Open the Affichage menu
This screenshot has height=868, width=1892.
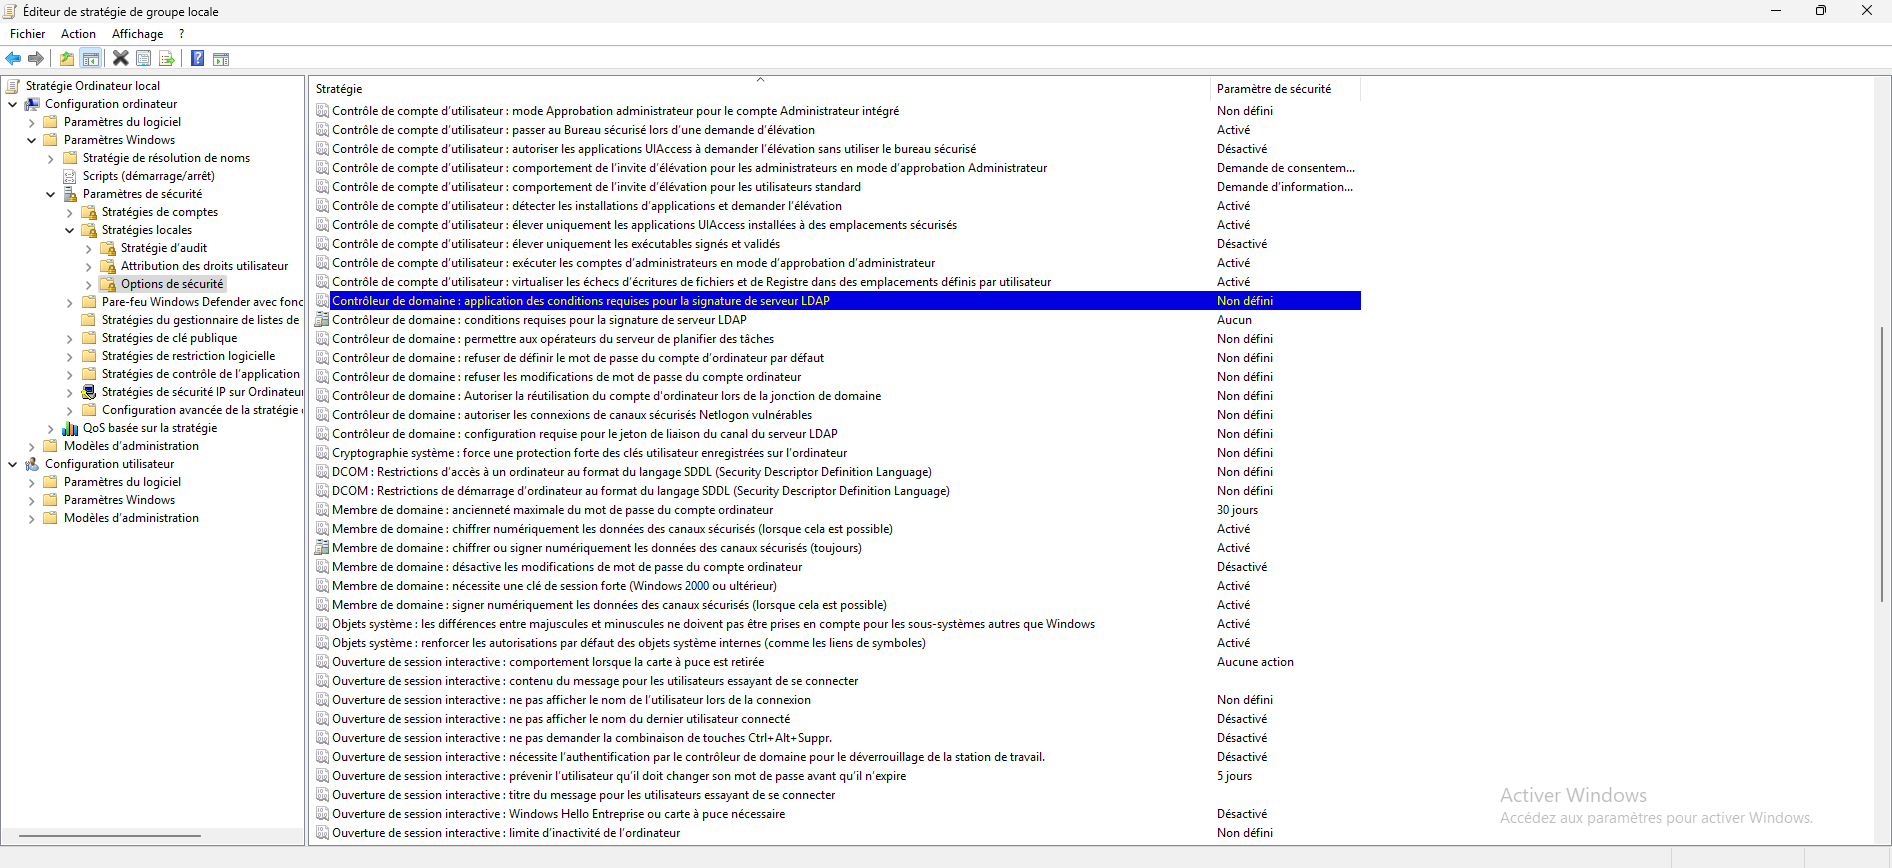click(x=137, y=34)
